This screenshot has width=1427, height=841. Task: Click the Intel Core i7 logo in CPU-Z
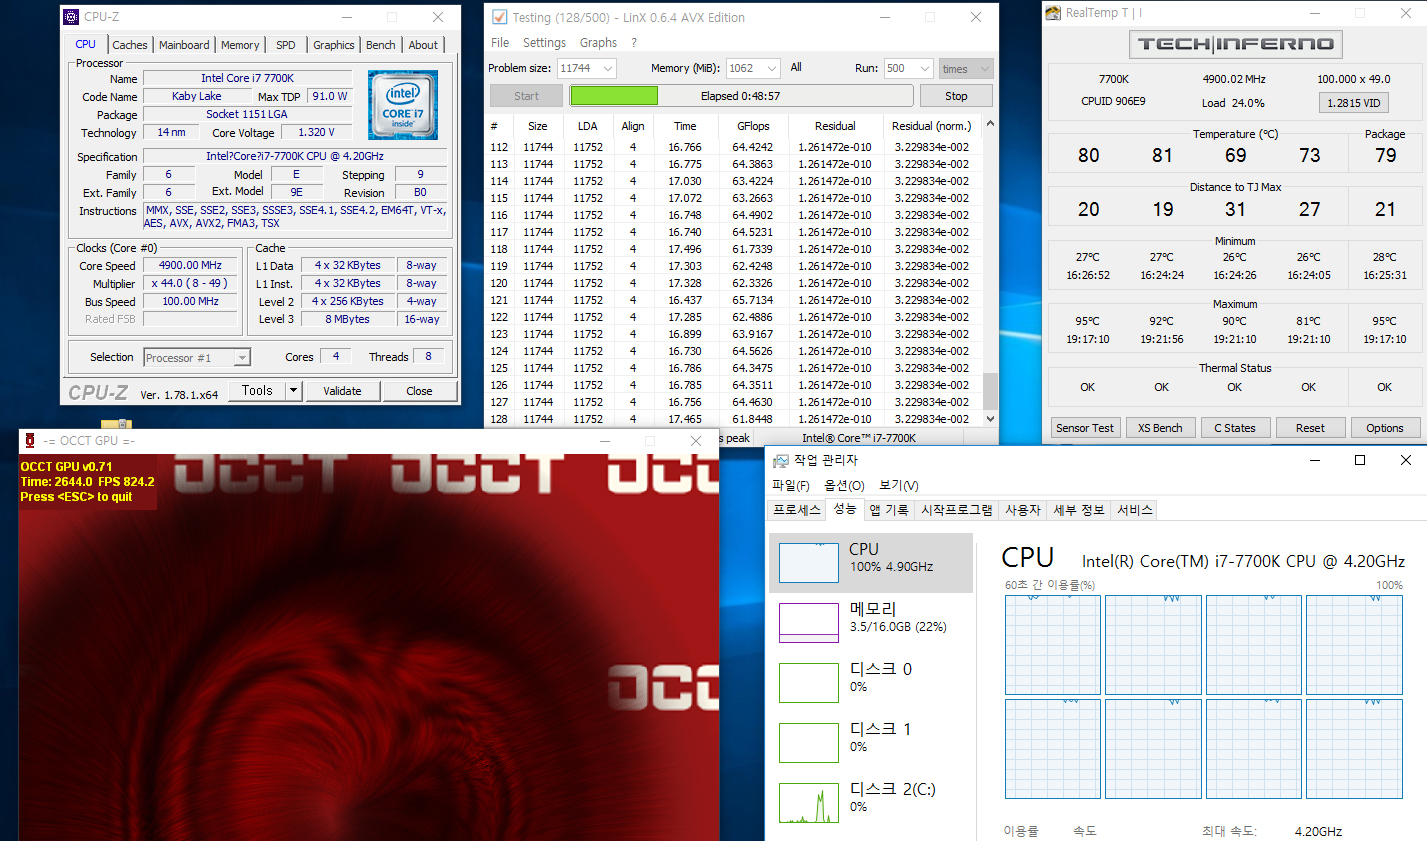(403, 105)
